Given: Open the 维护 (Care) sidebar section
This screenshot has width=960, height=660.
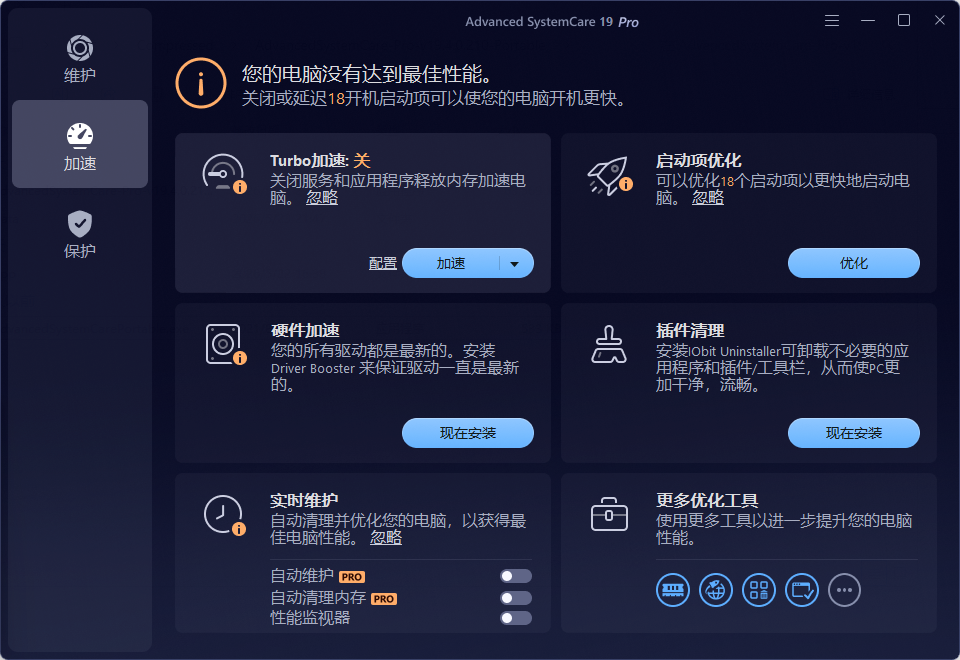Looking at the screenshot, I should (80, 59).
